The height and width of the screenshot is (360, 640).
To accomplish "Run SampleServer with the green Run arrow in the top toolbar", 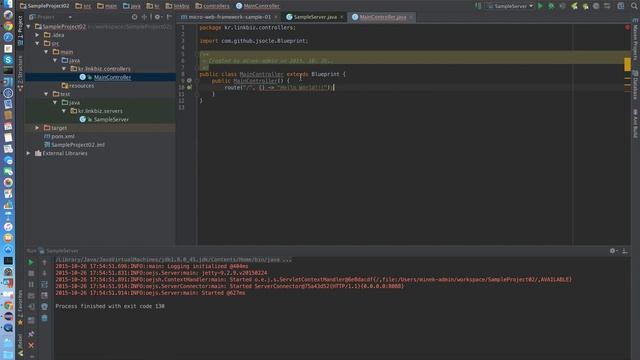I will tap(540, 6).
